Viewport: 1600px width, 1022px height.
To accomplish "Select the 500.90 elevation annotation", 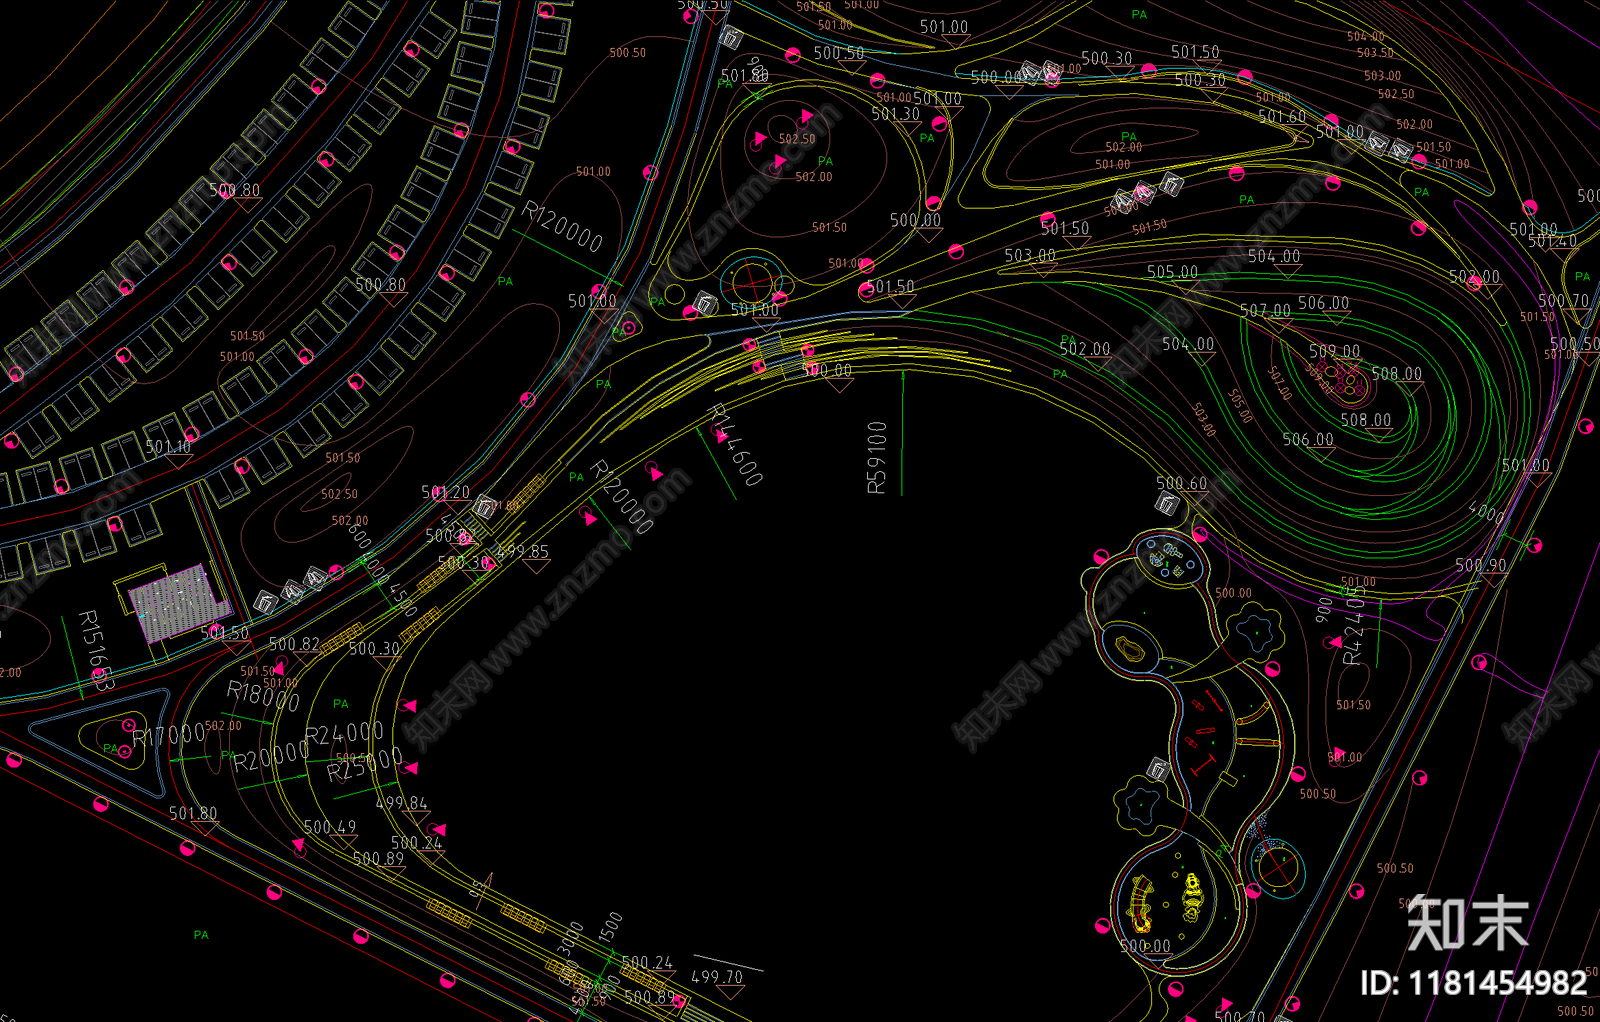I will 1481,565.
